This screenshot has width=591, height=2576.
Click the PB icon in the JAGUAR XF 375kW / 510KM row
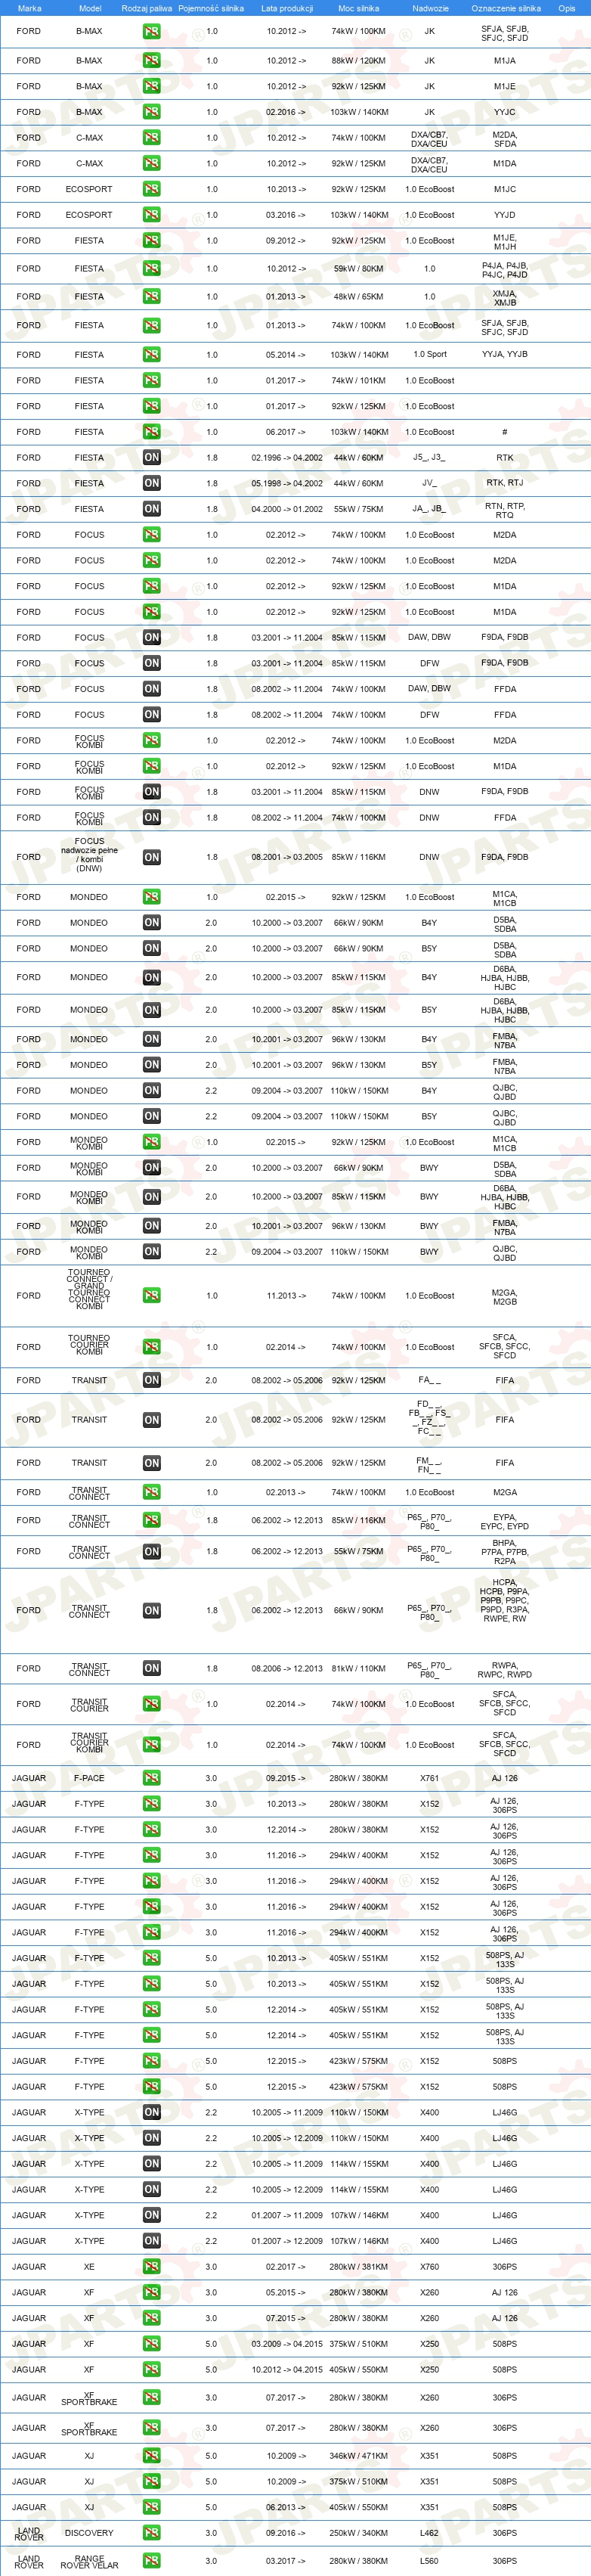click(151, 2344)
